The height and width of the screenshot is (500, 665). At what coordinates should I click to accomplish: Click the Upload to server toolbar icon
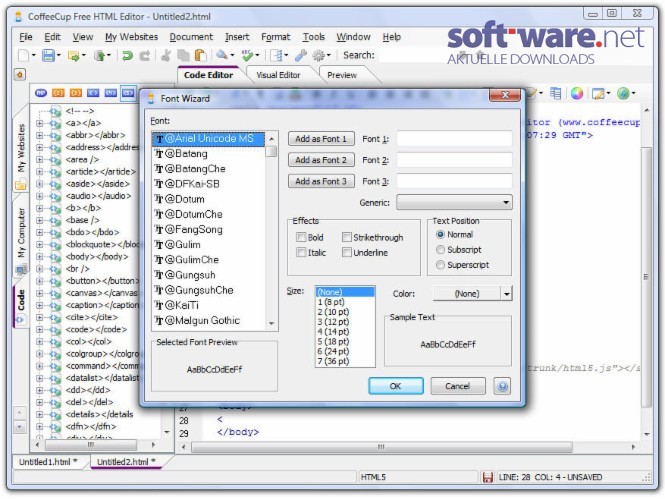click(x=99, y=55)
